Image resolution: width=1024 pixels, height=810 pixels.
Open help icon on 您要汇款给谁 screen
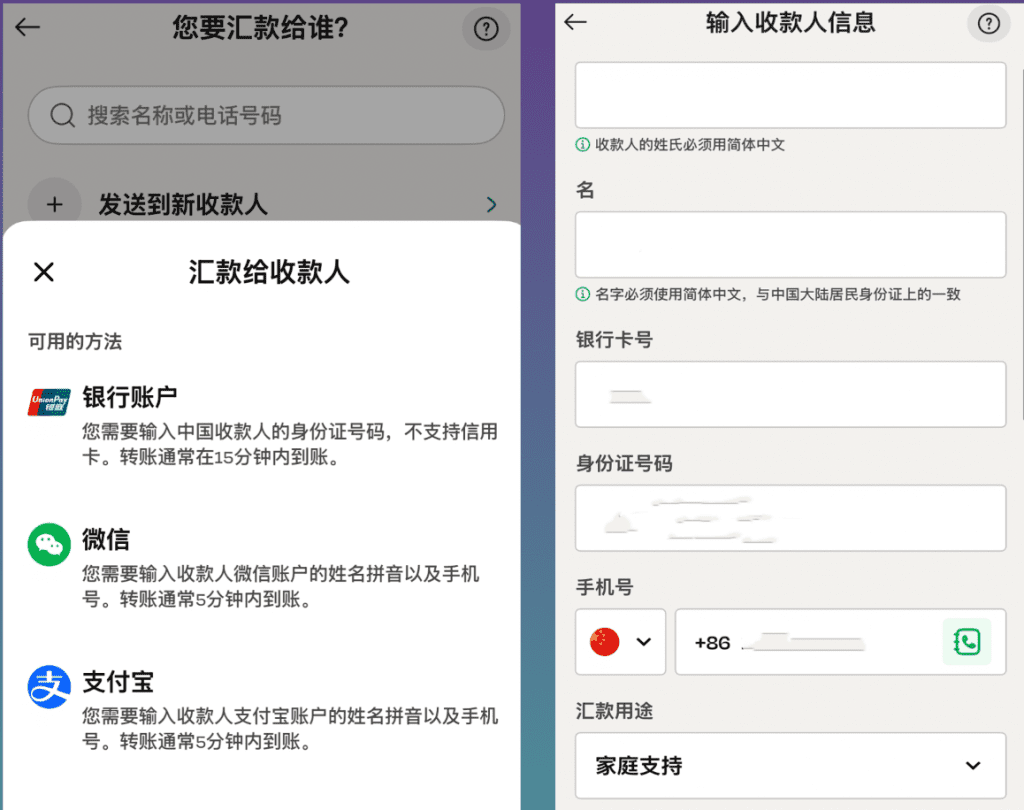486,30
